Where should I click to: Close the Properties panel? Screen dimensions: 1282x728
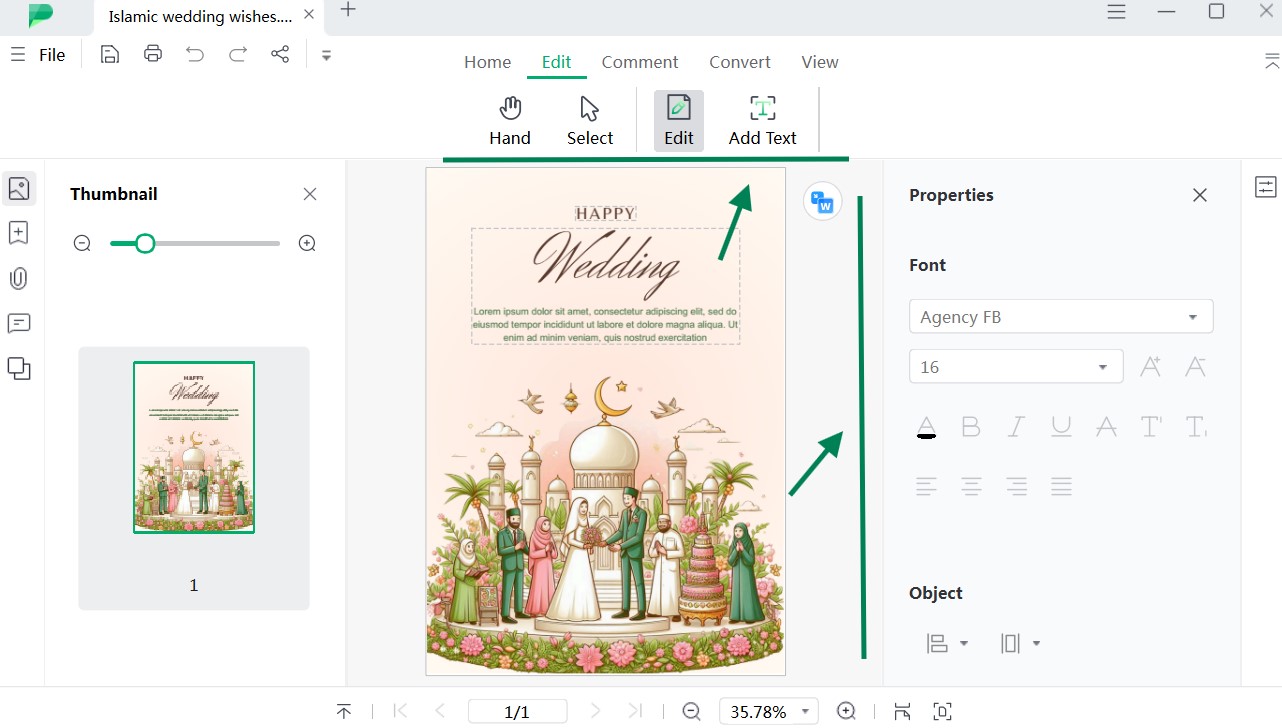tap(1200, 195)
